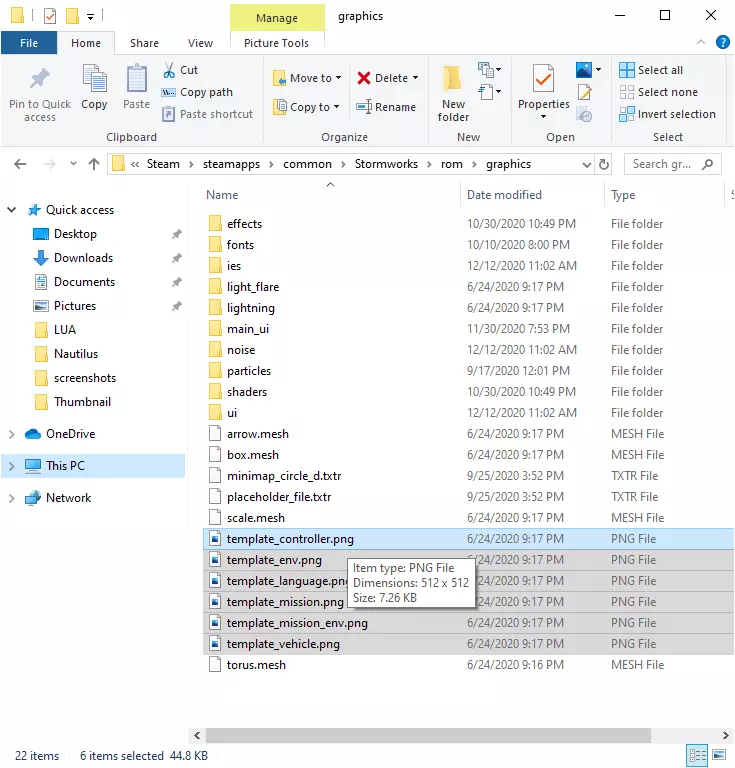Select template_controller.png file

(468, 539)
